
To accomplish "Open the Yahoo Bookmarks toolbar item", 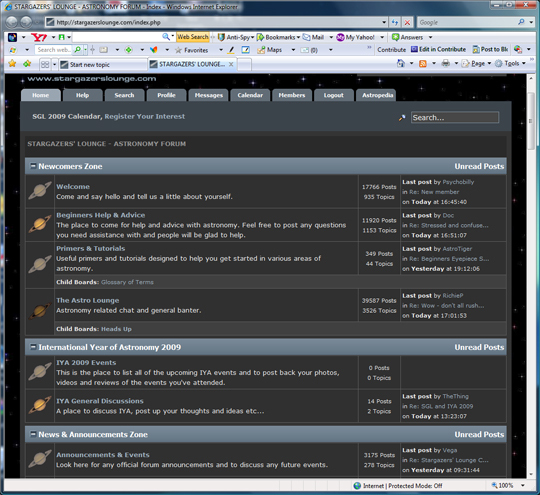I will click(x=278, y=37).
